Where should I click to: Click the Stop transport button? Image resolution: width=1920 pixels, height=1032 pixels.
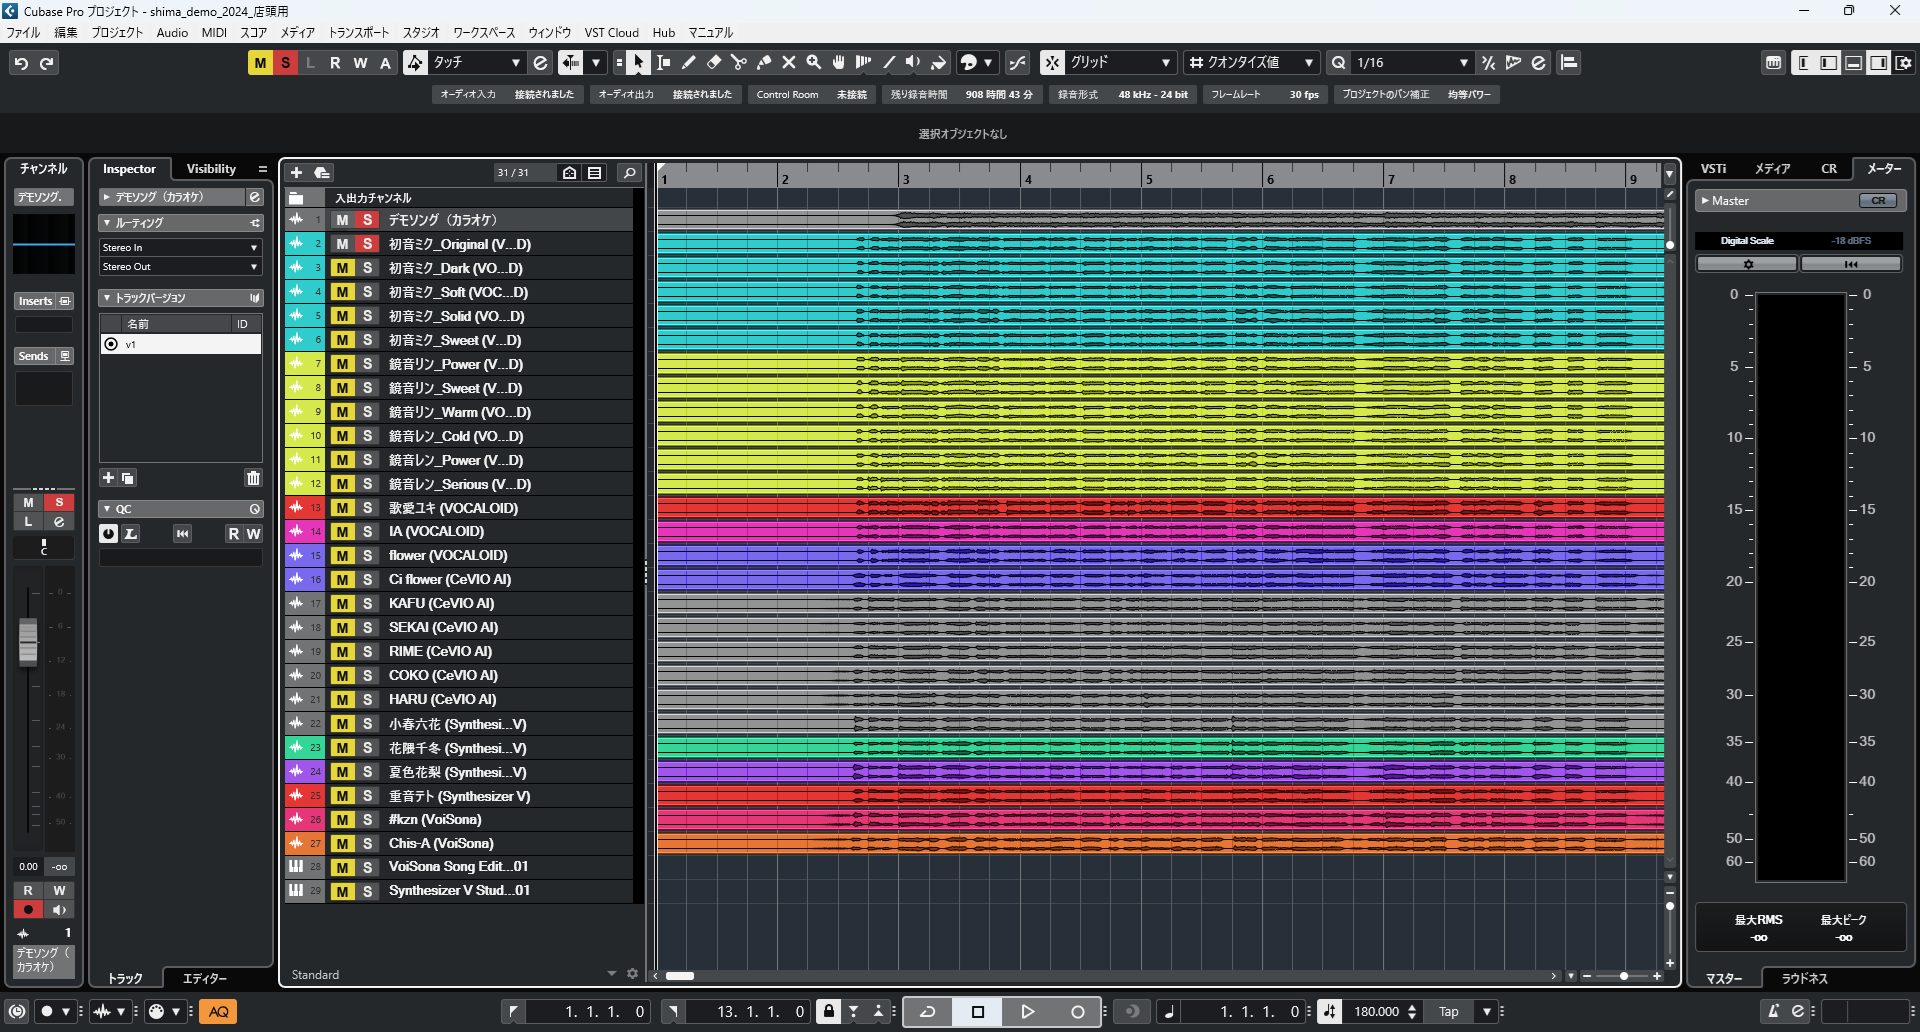point(978,1012)
